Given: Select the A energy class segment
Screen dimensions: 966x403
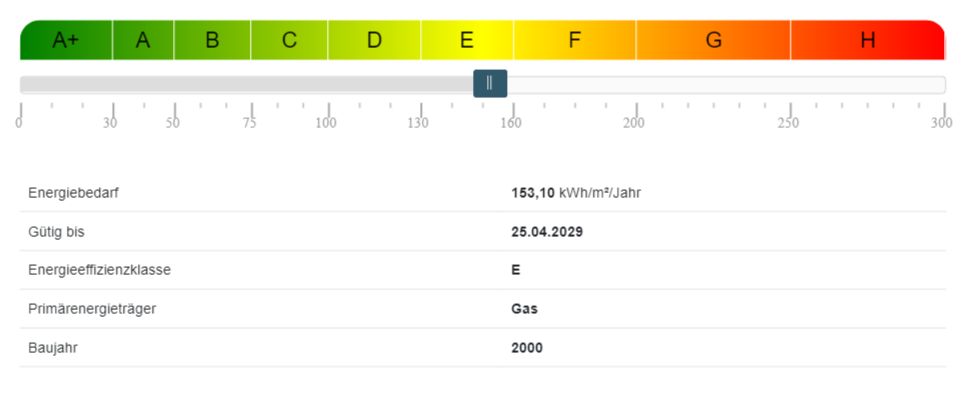Looking at the screenshot, I should (x=143, y=40).
